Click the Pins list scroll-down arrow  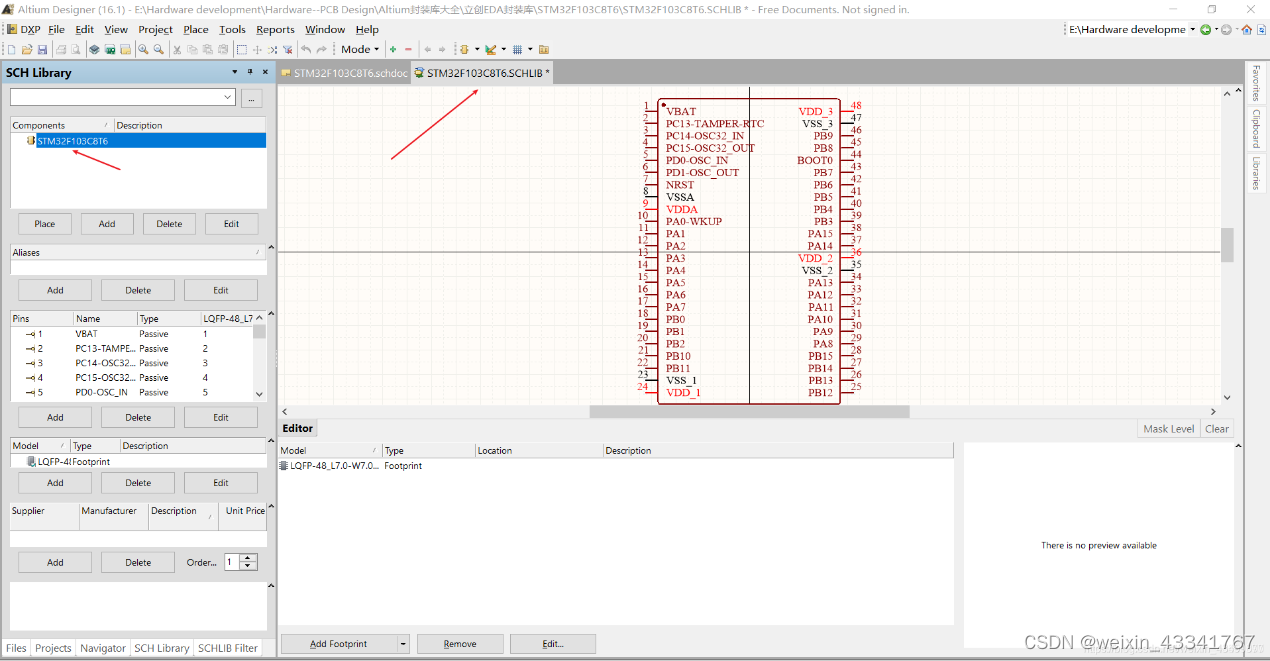click(260, 395)
